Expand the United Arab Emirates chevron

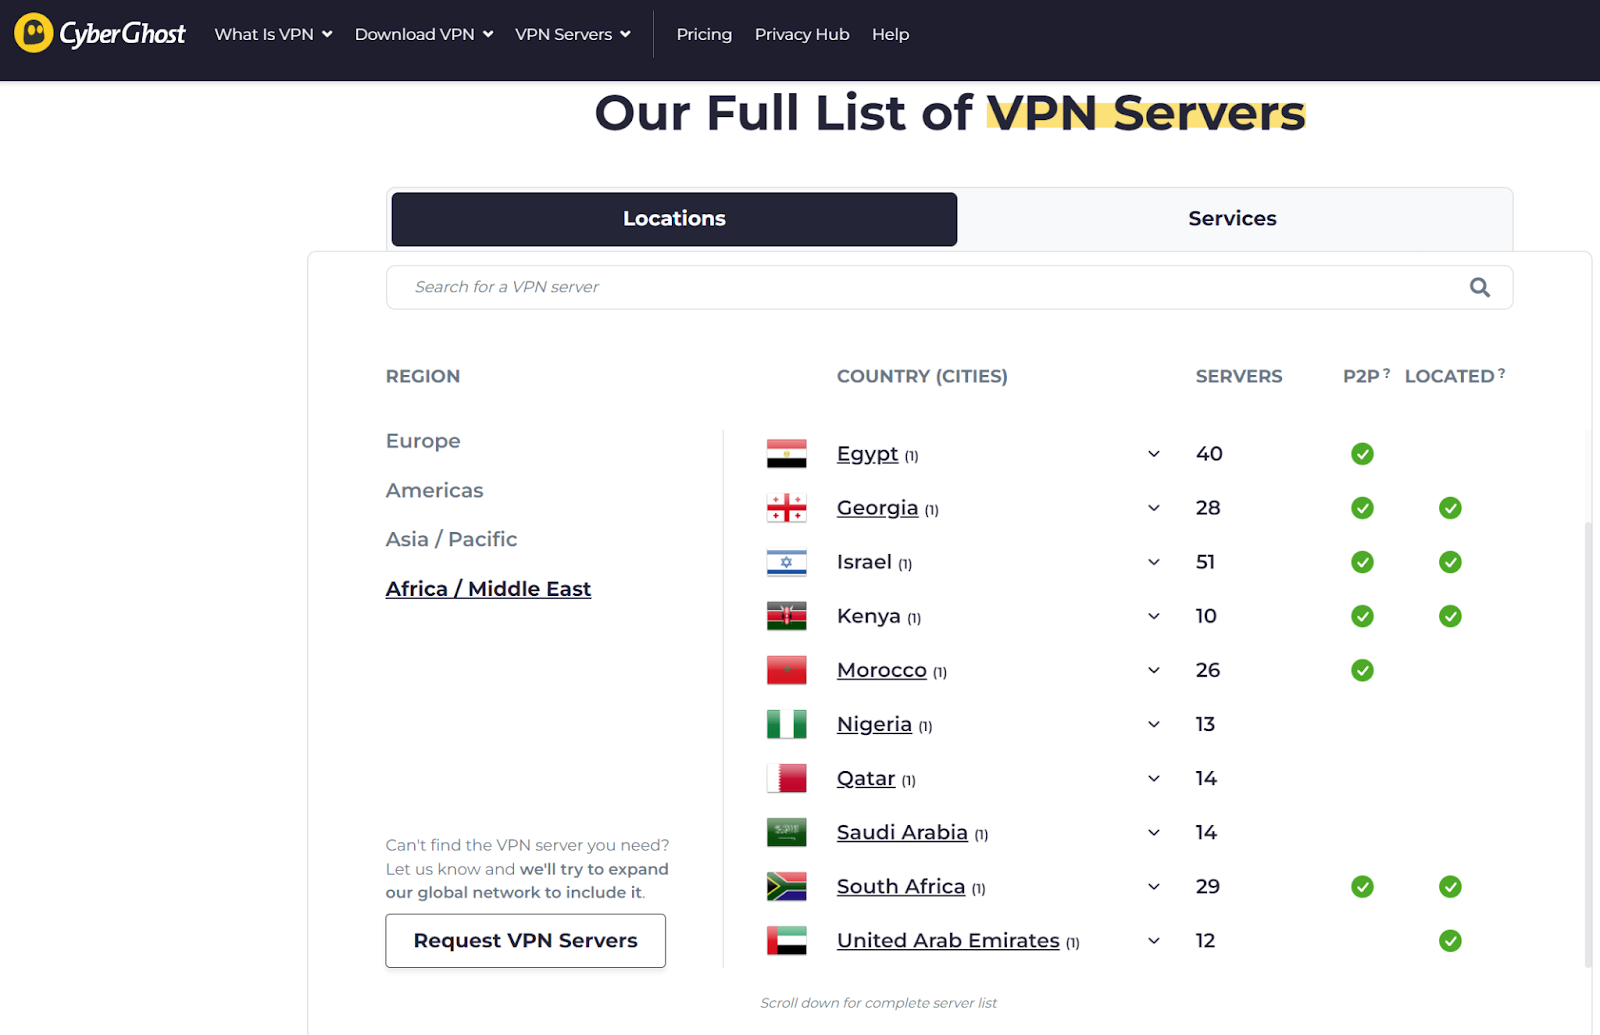1154,940
